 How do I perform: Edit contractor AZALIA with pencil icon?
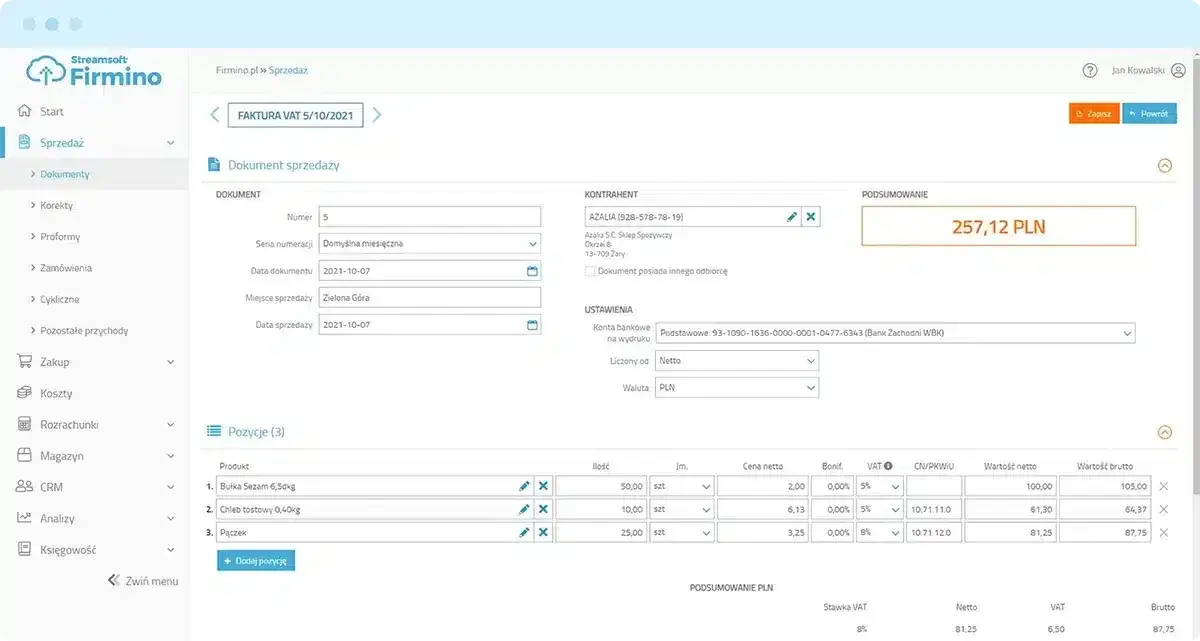click(x=792, y=217)
